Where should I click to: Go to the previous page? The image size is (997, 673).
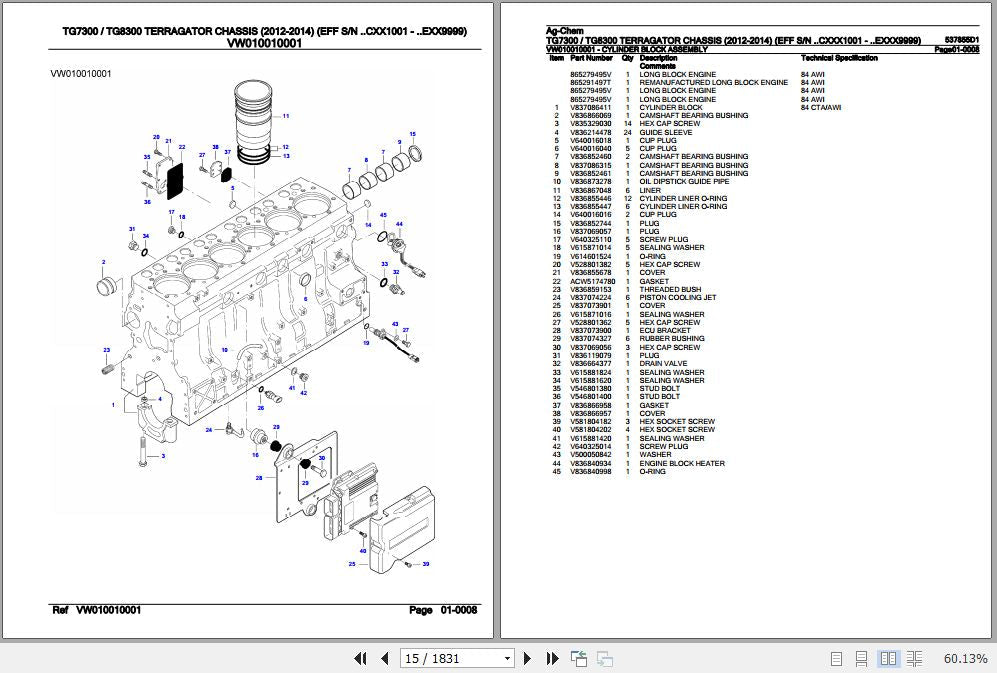(384, 658)
